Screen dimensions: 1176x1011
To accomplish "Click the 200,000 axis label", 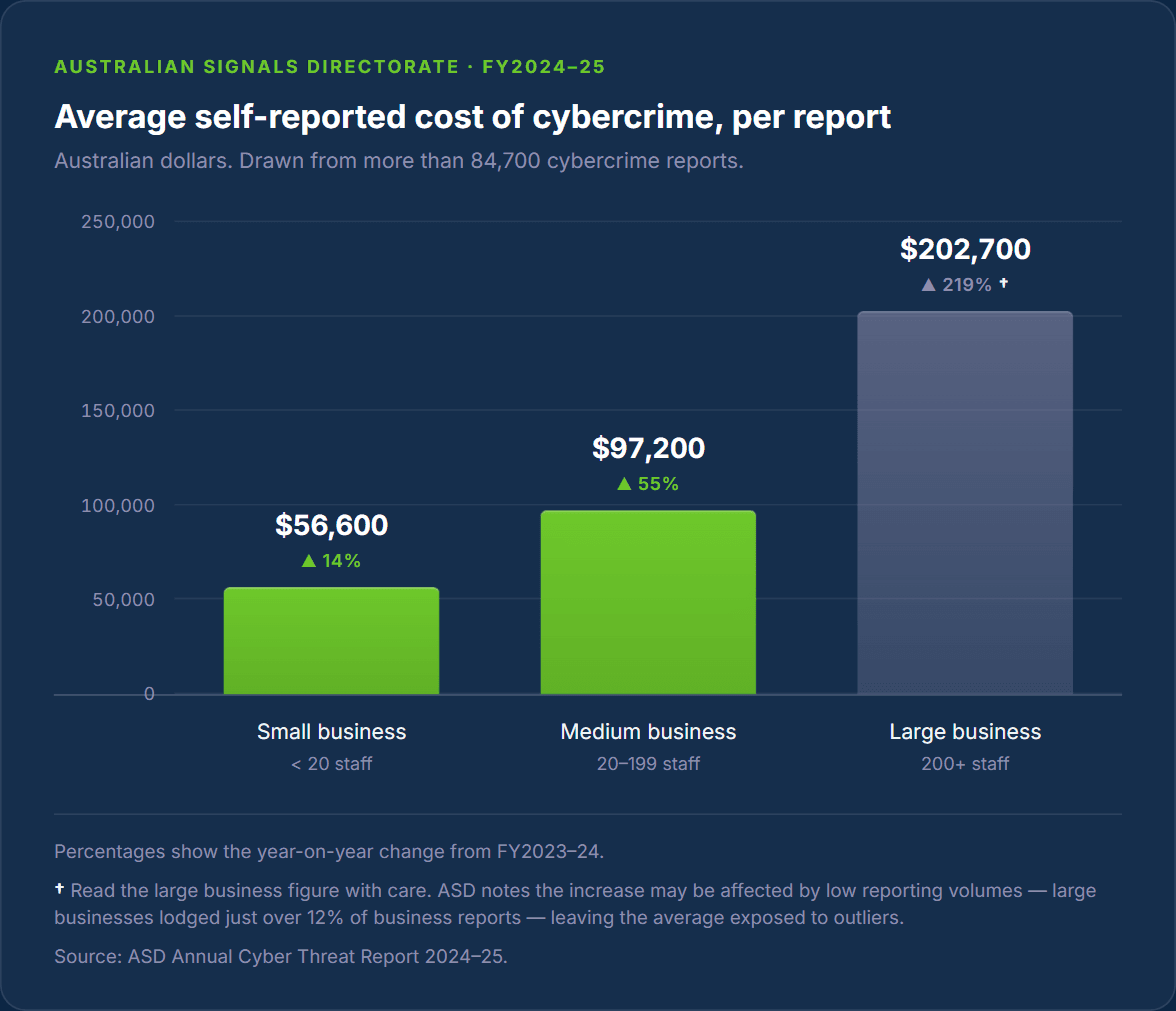I will point(118,316).
